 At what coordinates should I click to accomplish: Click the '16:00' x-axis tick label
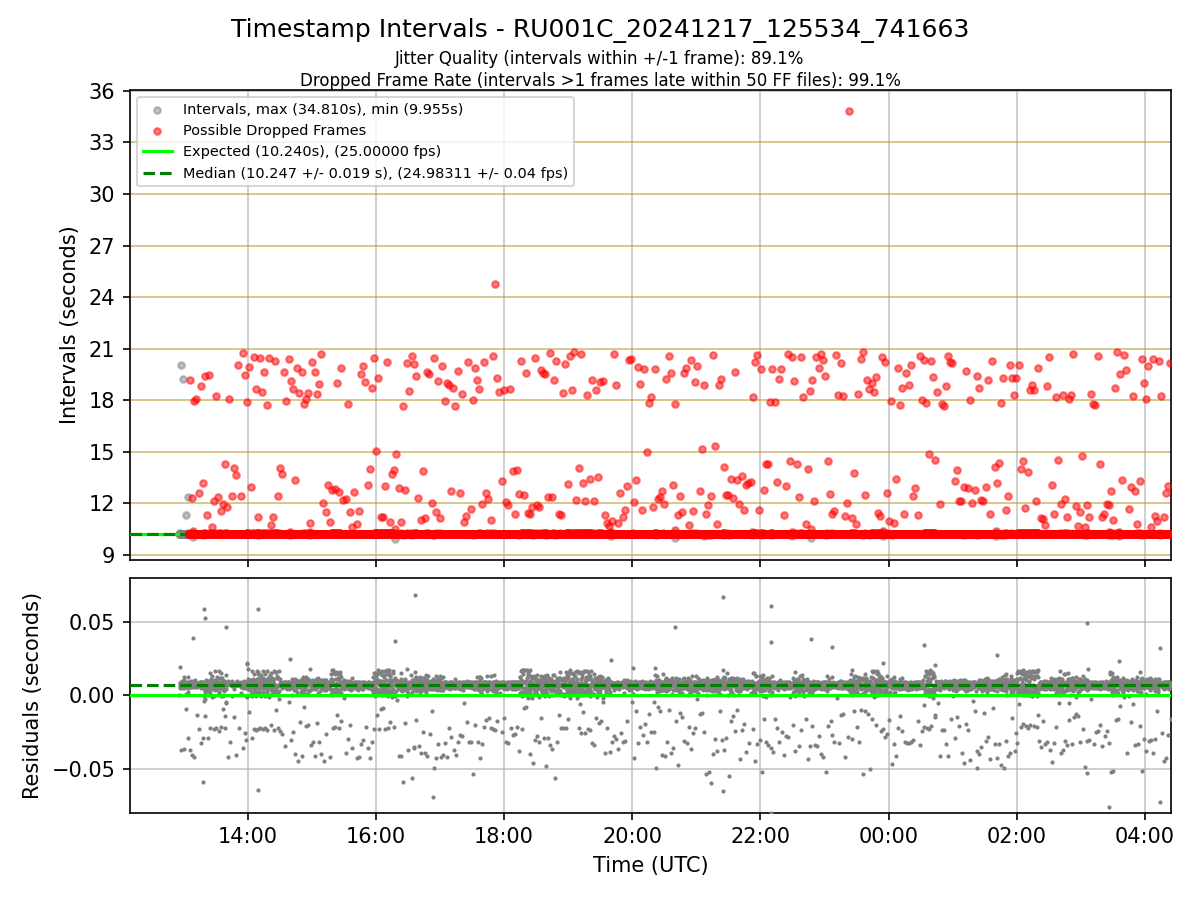pyautogui.click(x=376, y=835)
